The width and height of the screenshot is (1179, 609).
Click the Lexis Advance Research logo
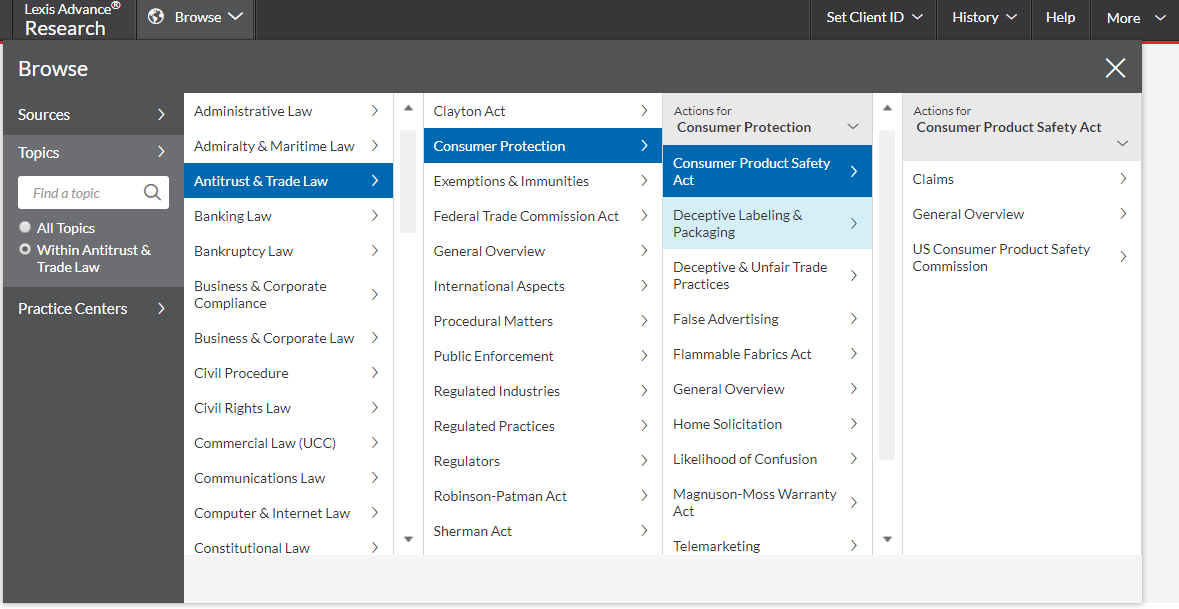click(72, 20)
